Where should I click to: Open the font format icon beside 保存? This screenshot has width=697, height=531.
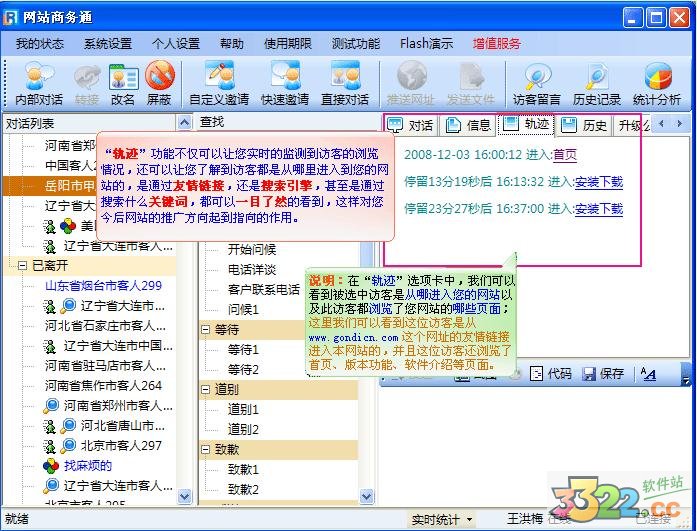(x=649, y=374)
